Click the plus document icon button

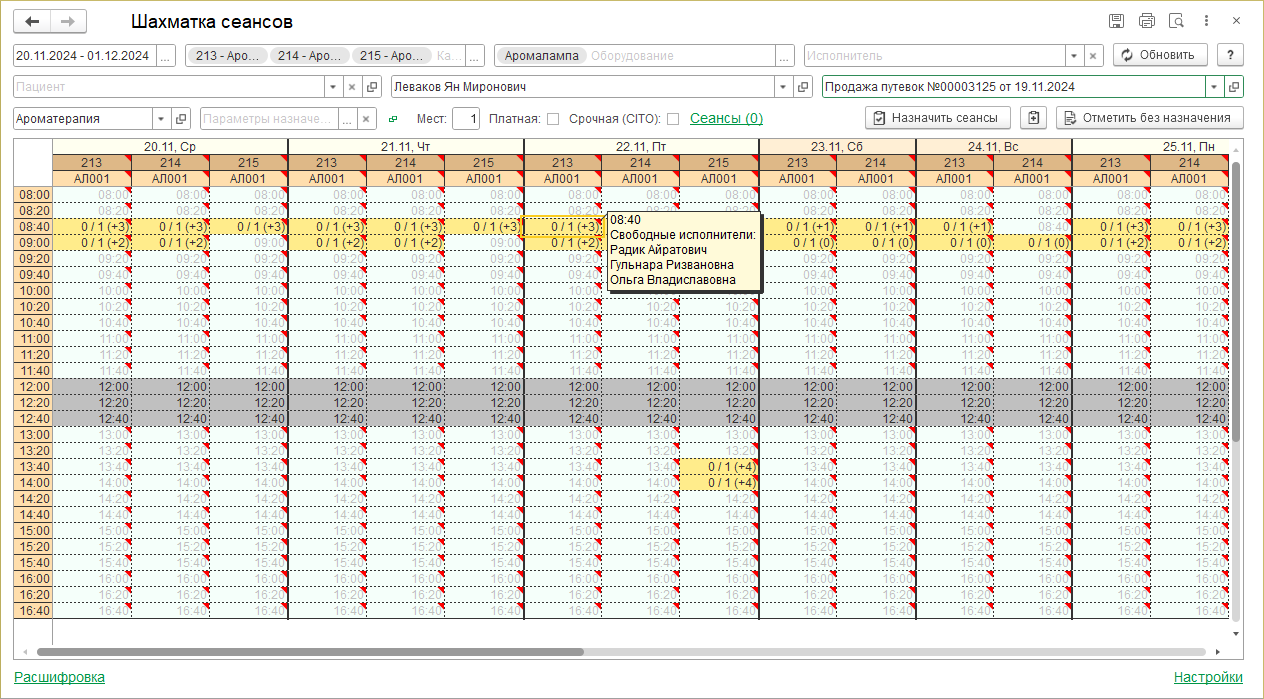tap(1033, 118)
